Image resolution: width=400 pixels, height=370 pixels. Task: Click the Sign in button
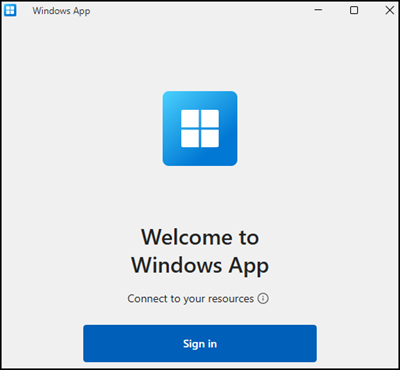coord(200,343)
